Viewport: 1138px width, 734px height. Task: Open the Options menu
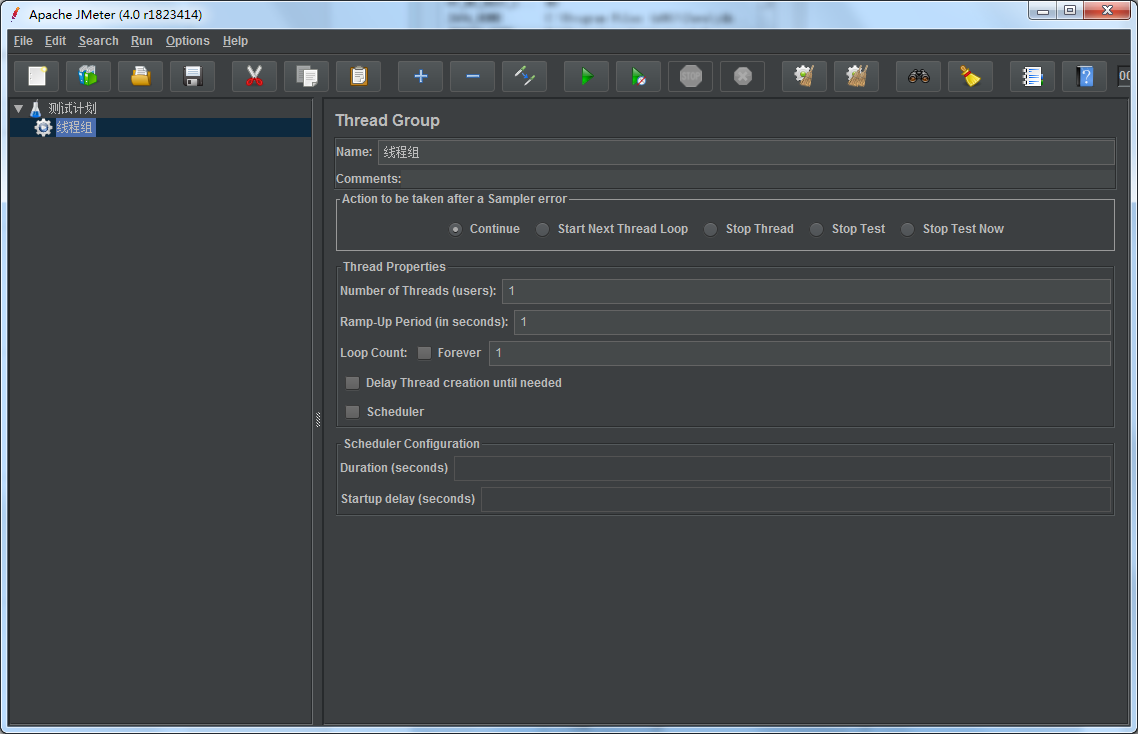pos(187,41)
